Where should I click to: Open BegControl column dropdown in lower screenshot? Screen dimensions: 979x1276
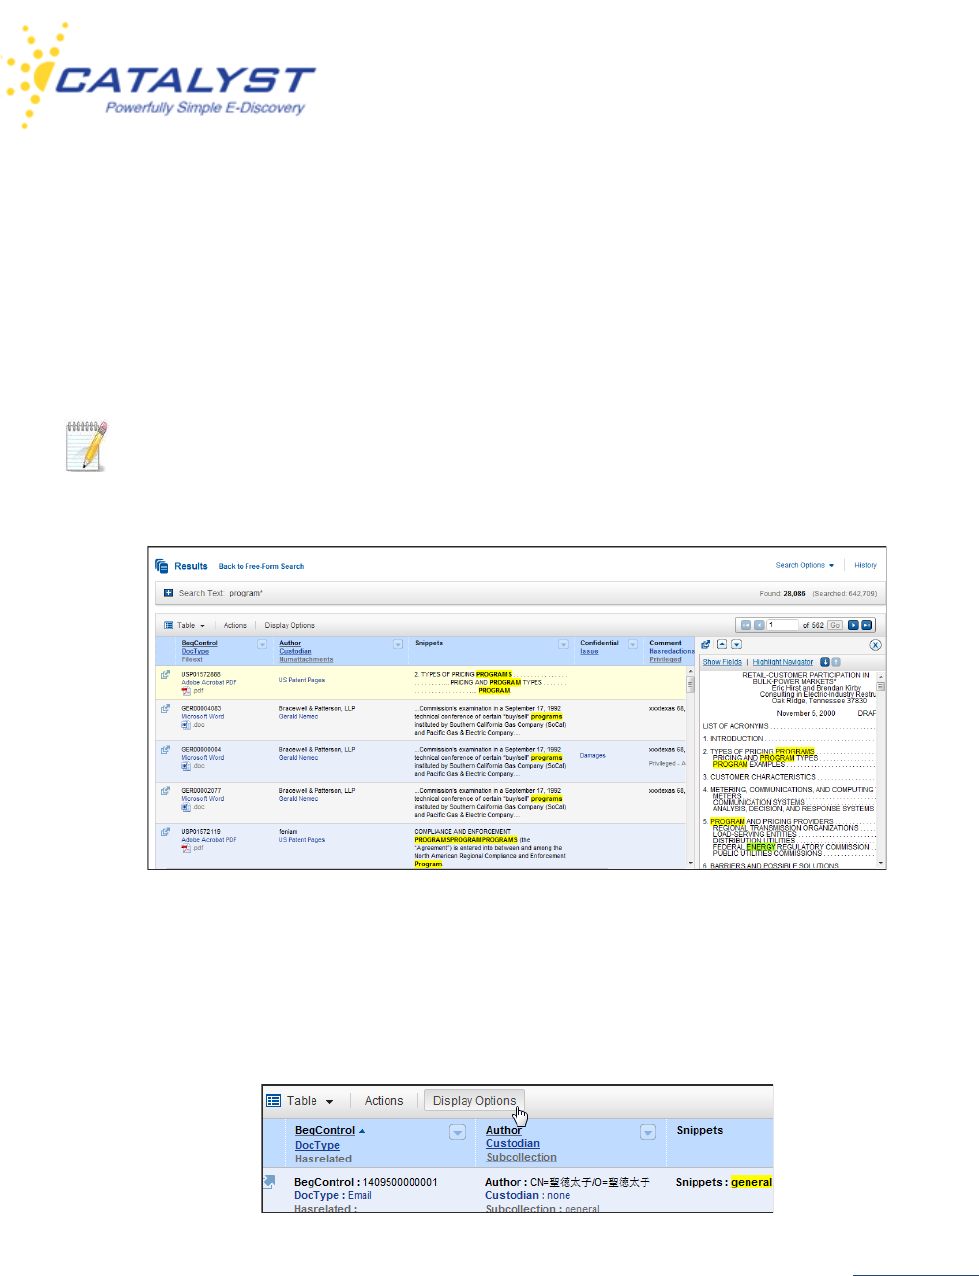click(457, 1132)
